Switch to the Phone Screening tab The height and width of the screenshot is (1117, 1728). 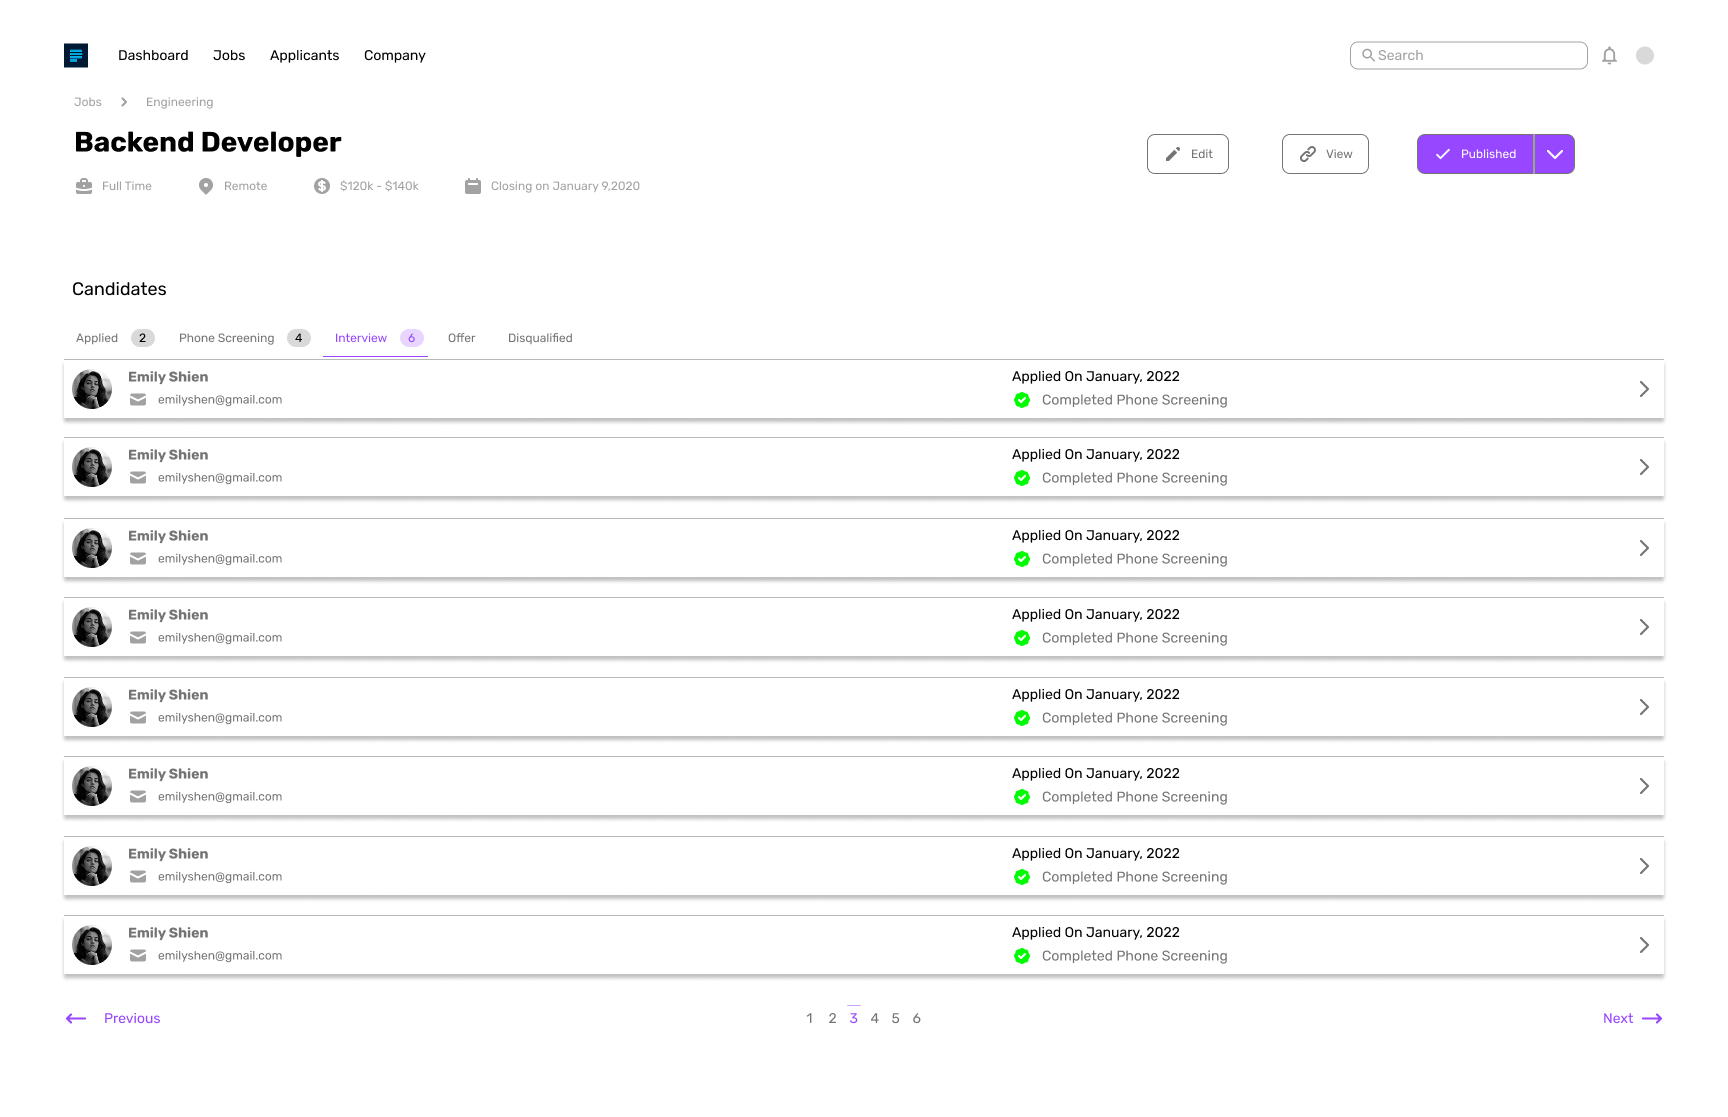pos(226,338)
